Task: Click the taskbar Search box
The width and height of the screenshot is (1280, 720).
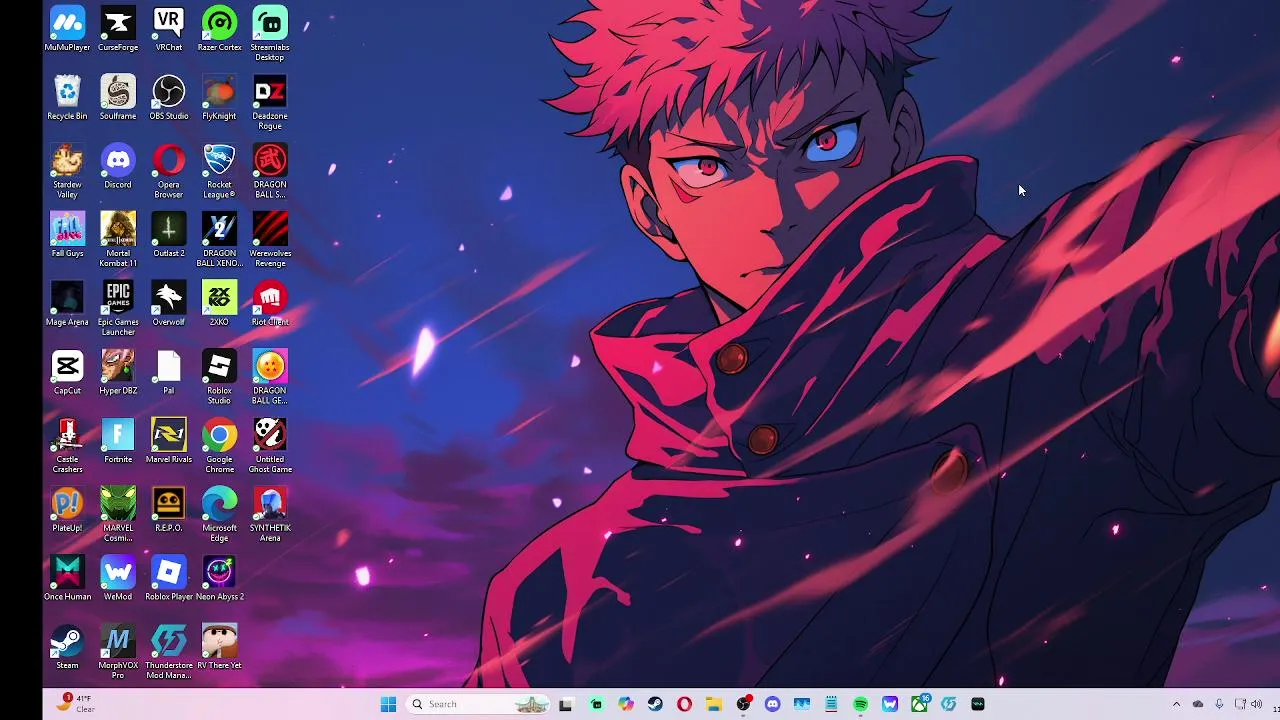Action: [479, 704]
